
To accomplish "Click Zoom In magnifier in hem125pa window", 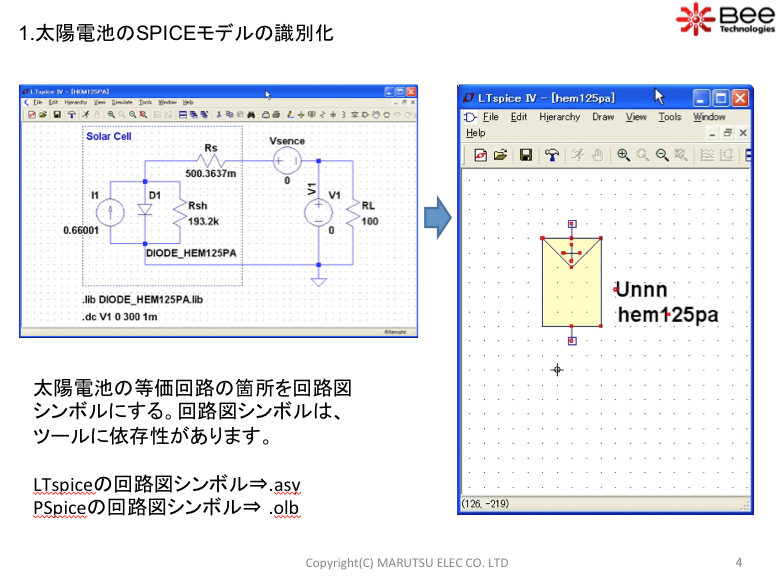I will pos(623,155).
